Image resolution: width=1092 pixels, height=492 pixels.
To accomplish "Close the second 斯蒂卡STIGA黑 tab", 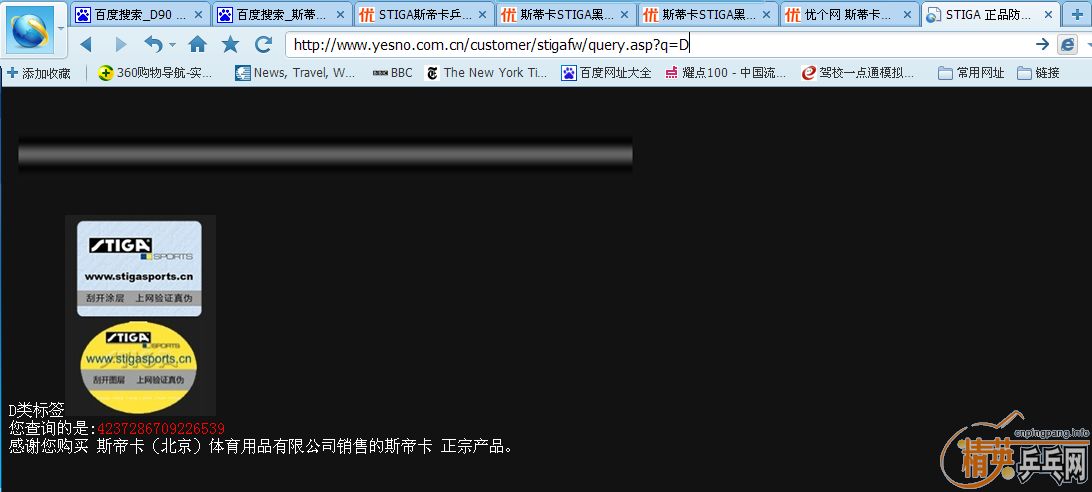I will pyautogui.click(x=766, y=15).
